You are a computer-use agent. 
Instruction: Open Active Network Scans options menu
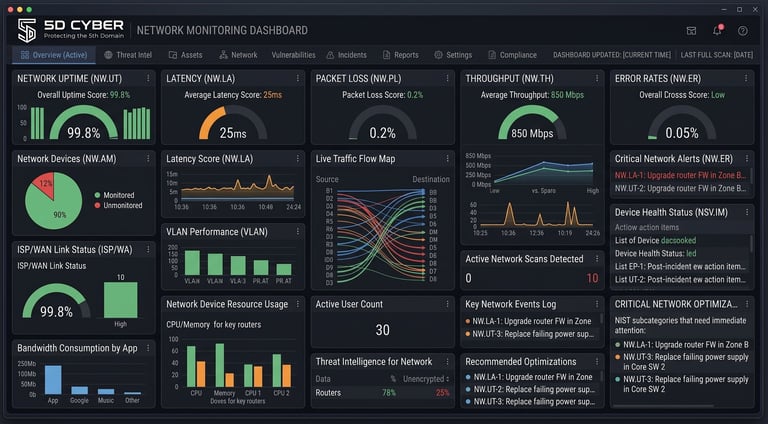point(597,259)
